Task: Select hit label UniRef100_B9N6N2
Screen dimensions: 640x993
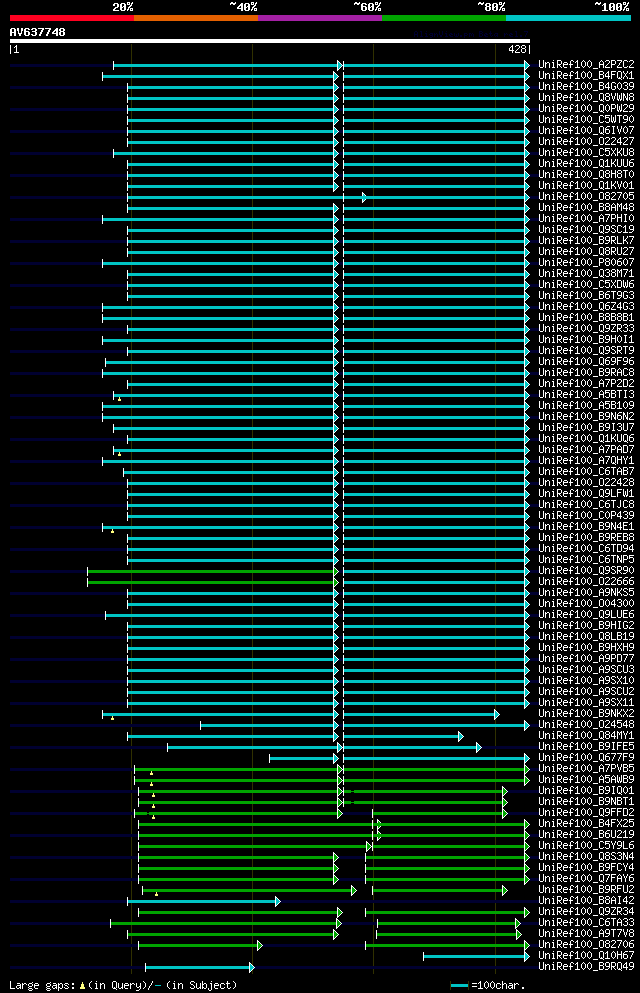Action: [x=586, y=417]
